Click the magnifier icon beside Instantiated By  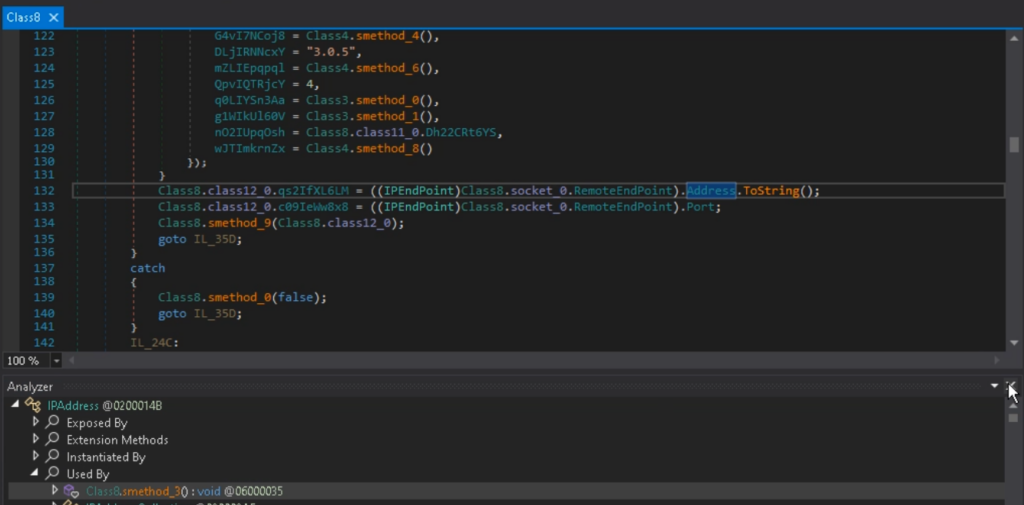(x=53, y=457)
